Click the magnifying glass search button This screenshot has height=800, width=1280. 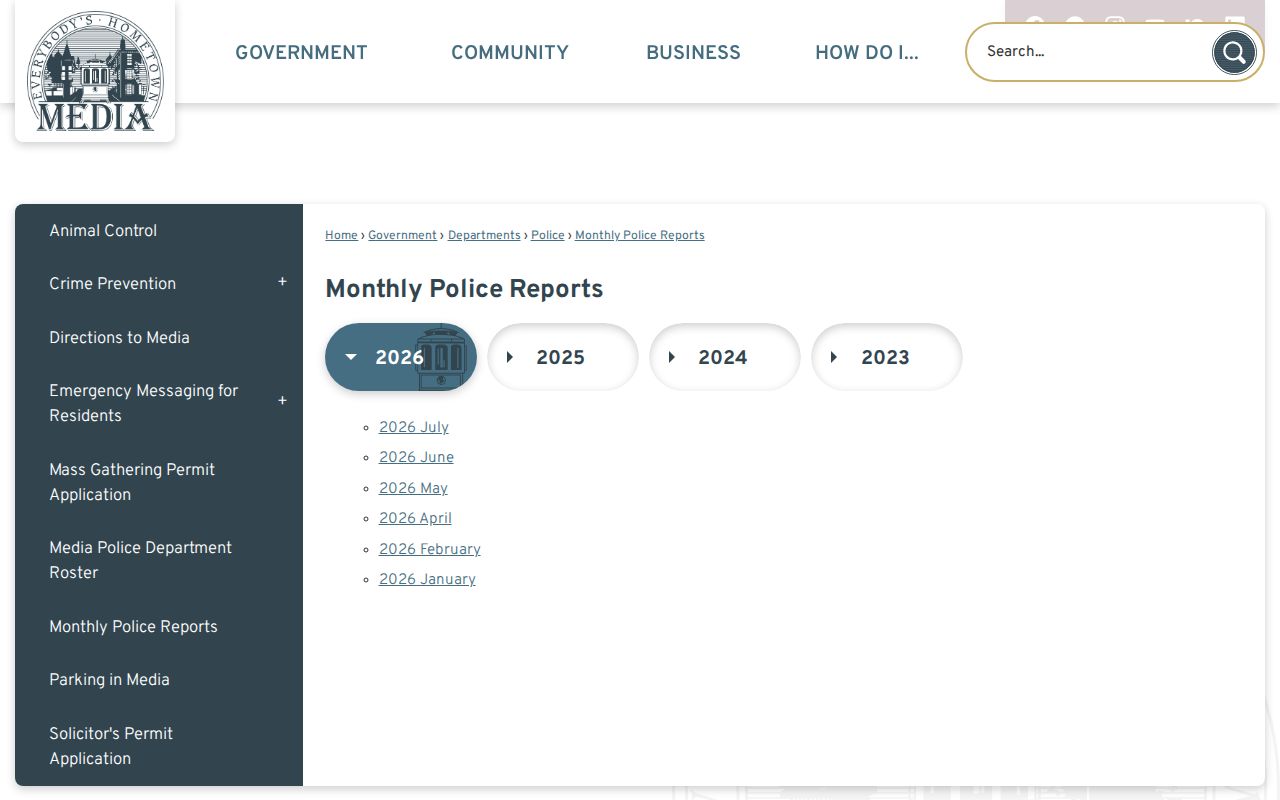pyautogui.click(x=1234, y=52)
